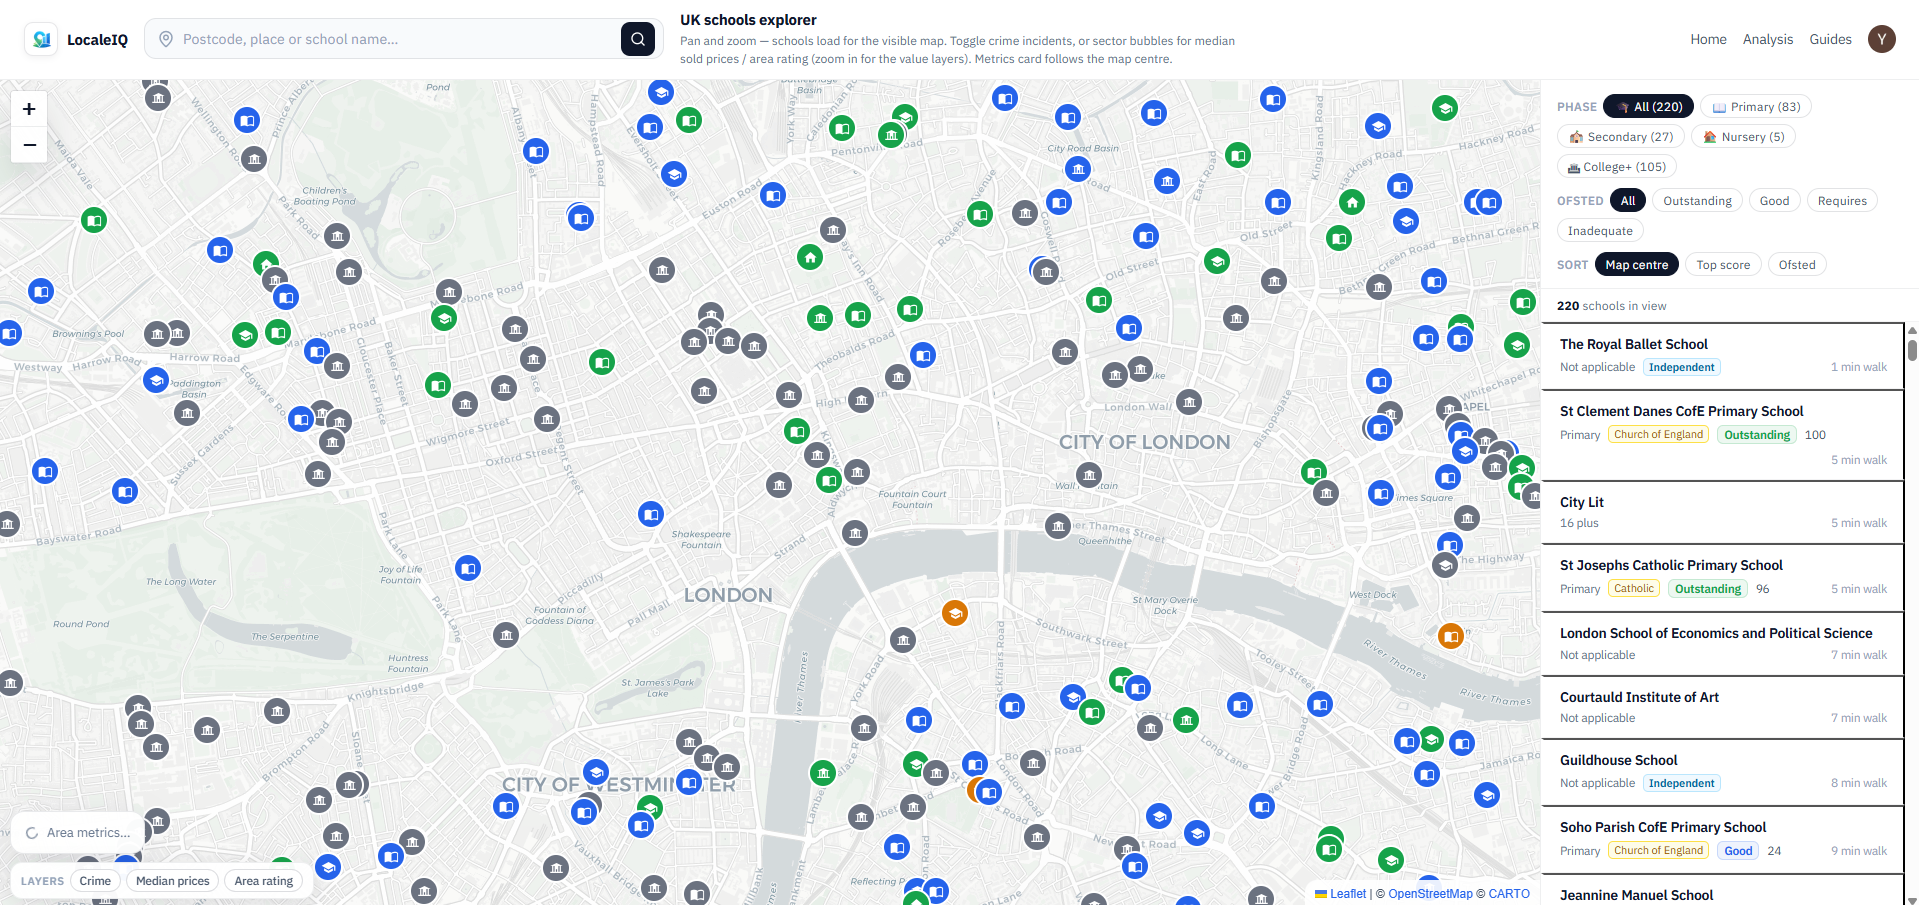Click blue marker near Shakespeare Fountain
The width and height of the screenshot is (1919, 905).
click(651, 515)
